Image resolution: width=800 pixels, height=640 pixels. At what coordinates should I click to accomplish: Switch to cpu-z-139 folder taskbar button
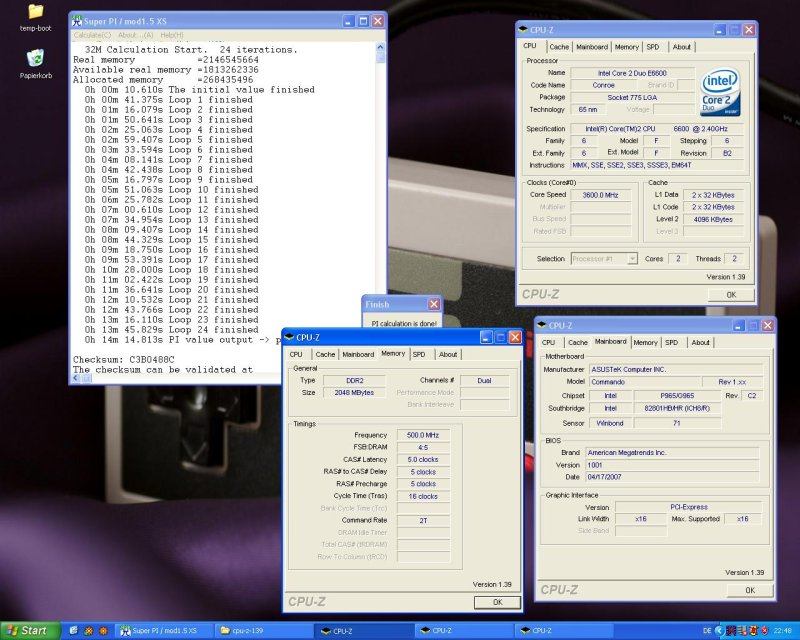263,631
